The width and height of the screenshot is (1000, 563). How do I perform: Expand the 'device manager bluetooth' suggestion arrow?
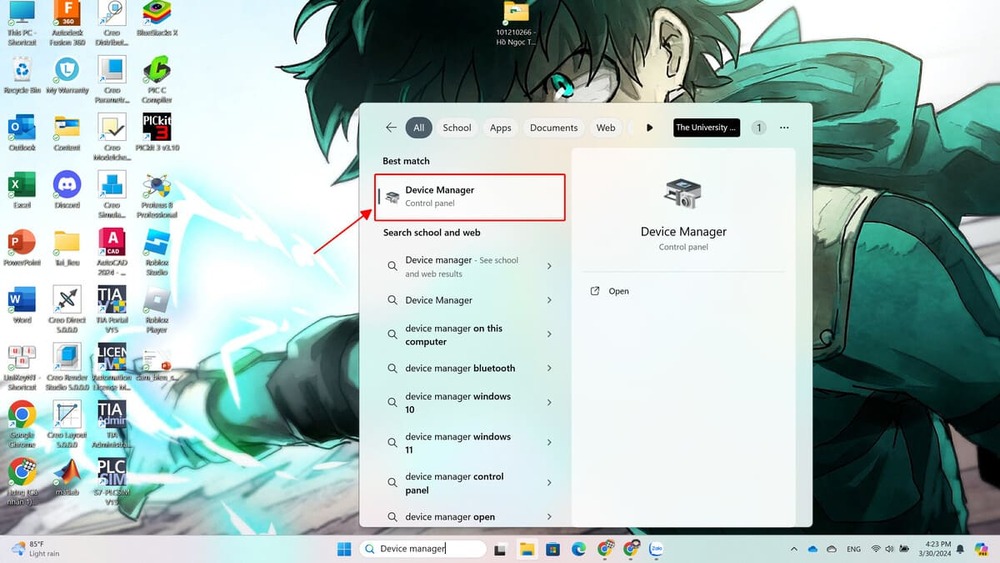549,368
